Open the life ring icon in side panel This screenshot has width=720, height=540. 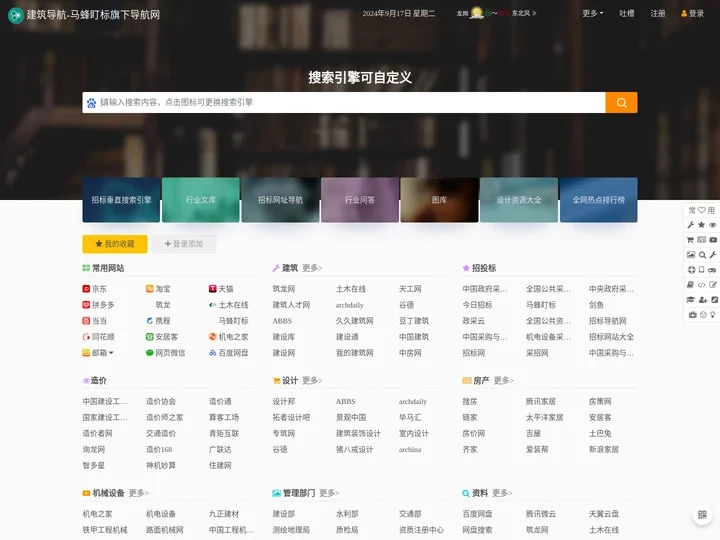(x=692, y=270)
